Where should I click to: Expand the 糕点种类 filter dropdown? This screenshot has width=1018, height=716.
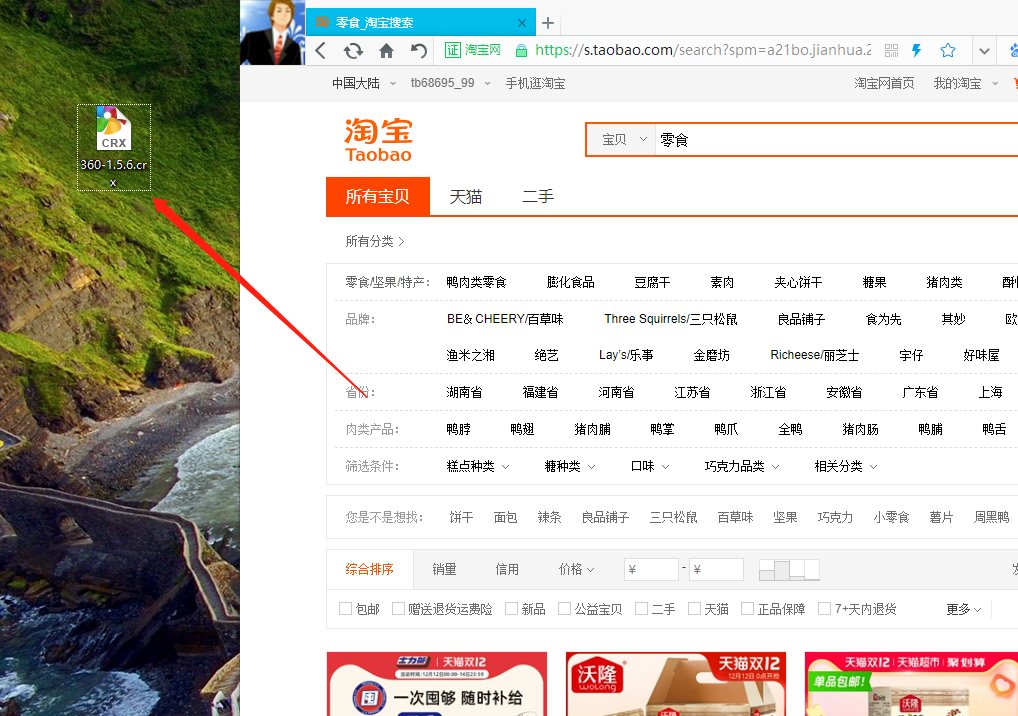(x=478, y=466)
